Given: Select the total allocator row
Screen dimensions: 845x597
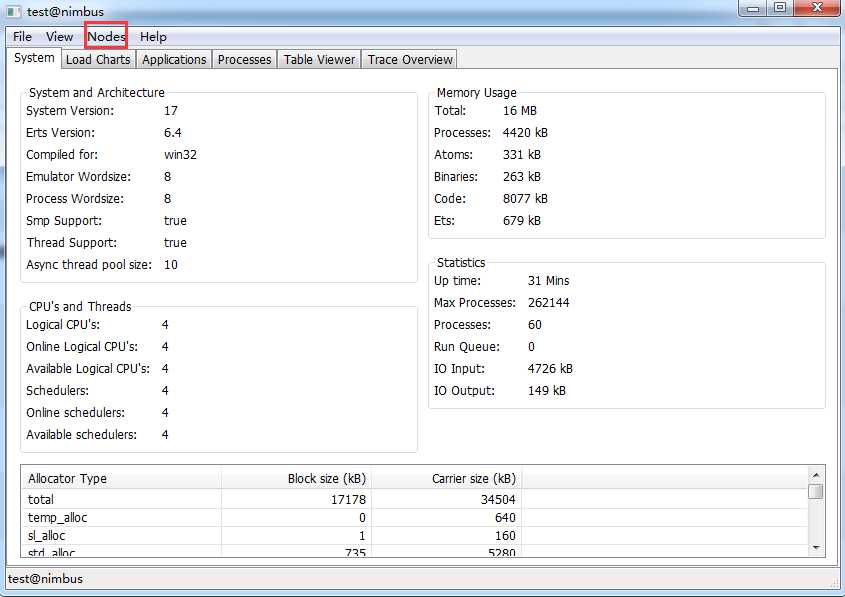Looking at the screenshot, I should click(x=415, y=499).
